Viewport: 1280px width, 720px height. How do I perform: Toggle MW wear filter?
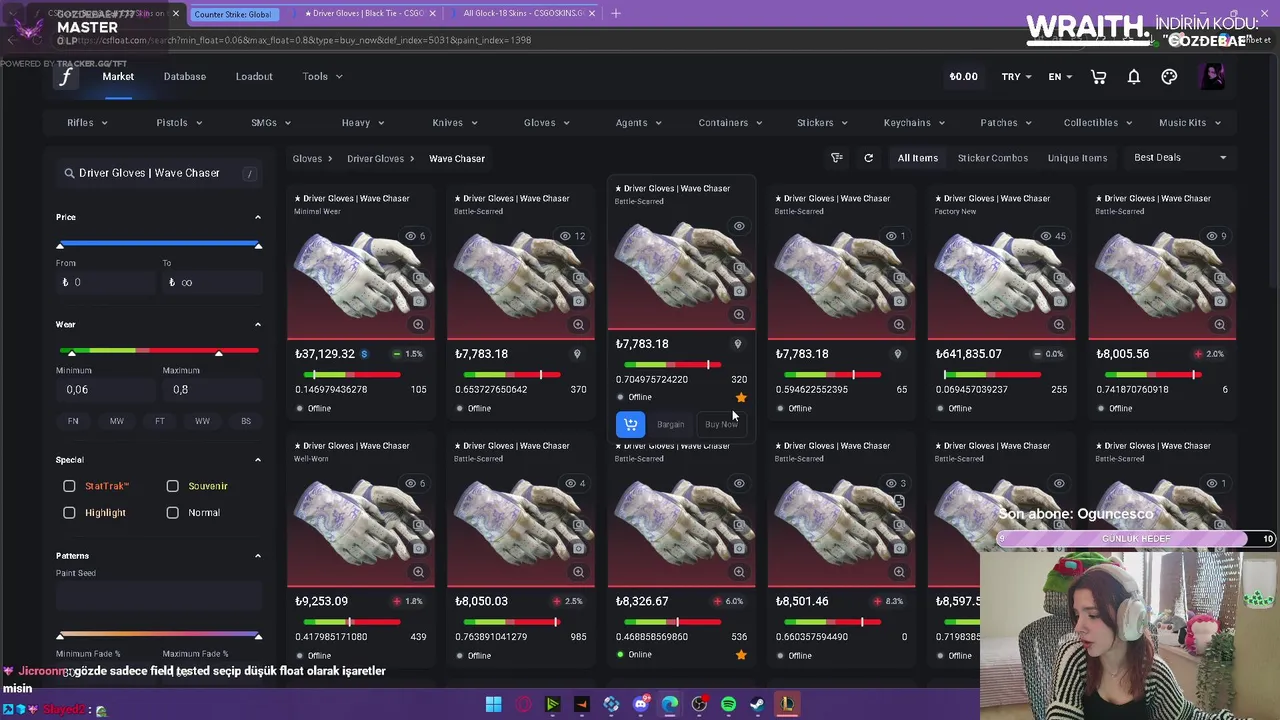tap(117, 421)
